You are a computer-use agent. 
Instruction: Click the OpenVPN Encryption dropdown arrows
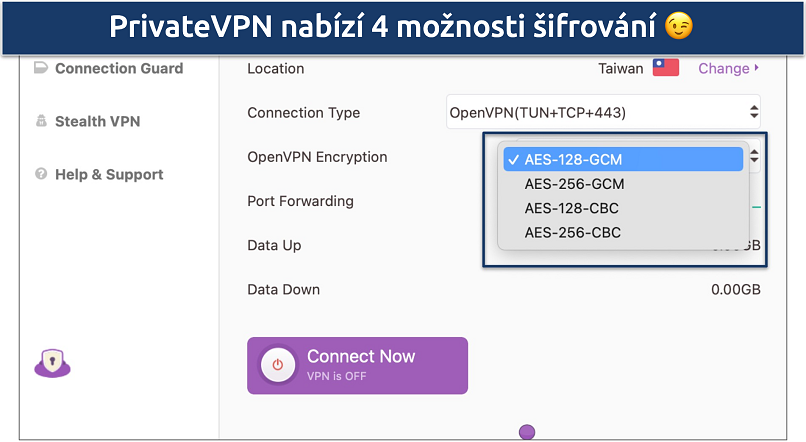(x=755, y=157)
